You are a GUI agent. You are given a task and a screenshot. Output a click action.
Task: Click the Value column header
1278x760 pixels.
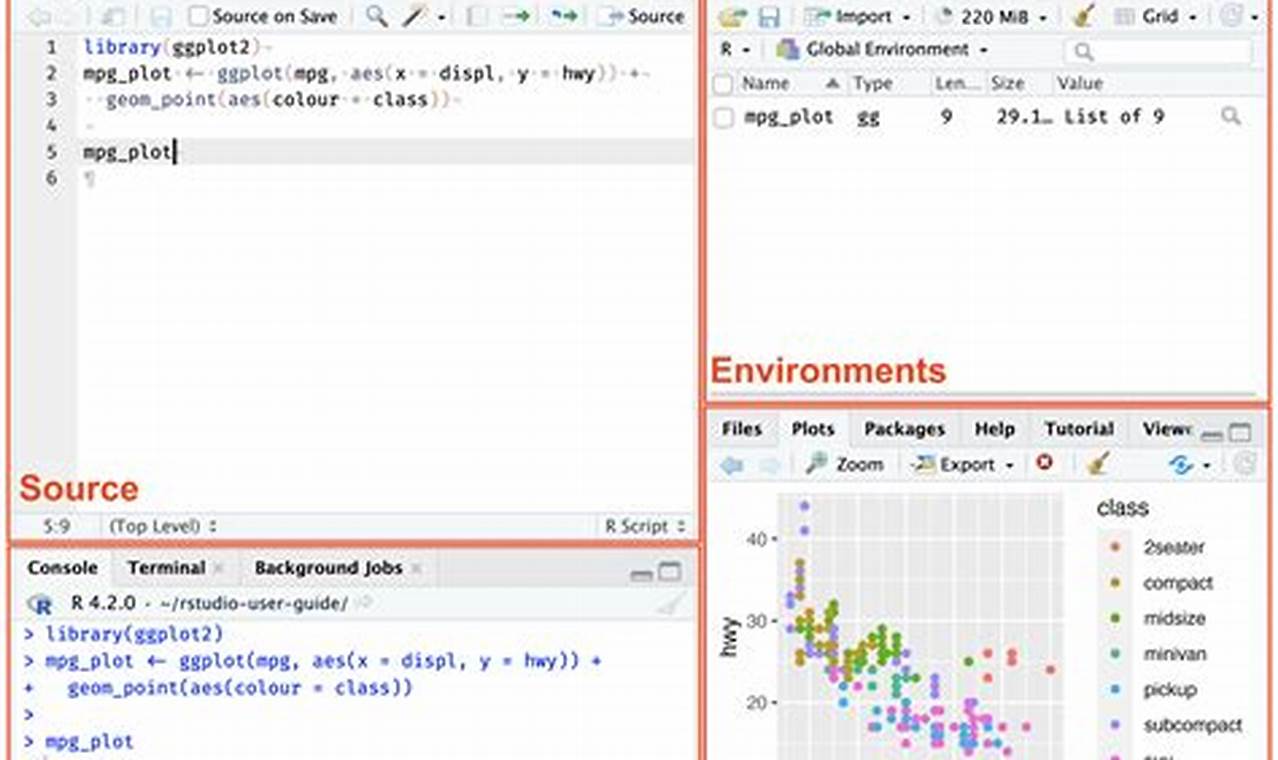[1079, 84]
